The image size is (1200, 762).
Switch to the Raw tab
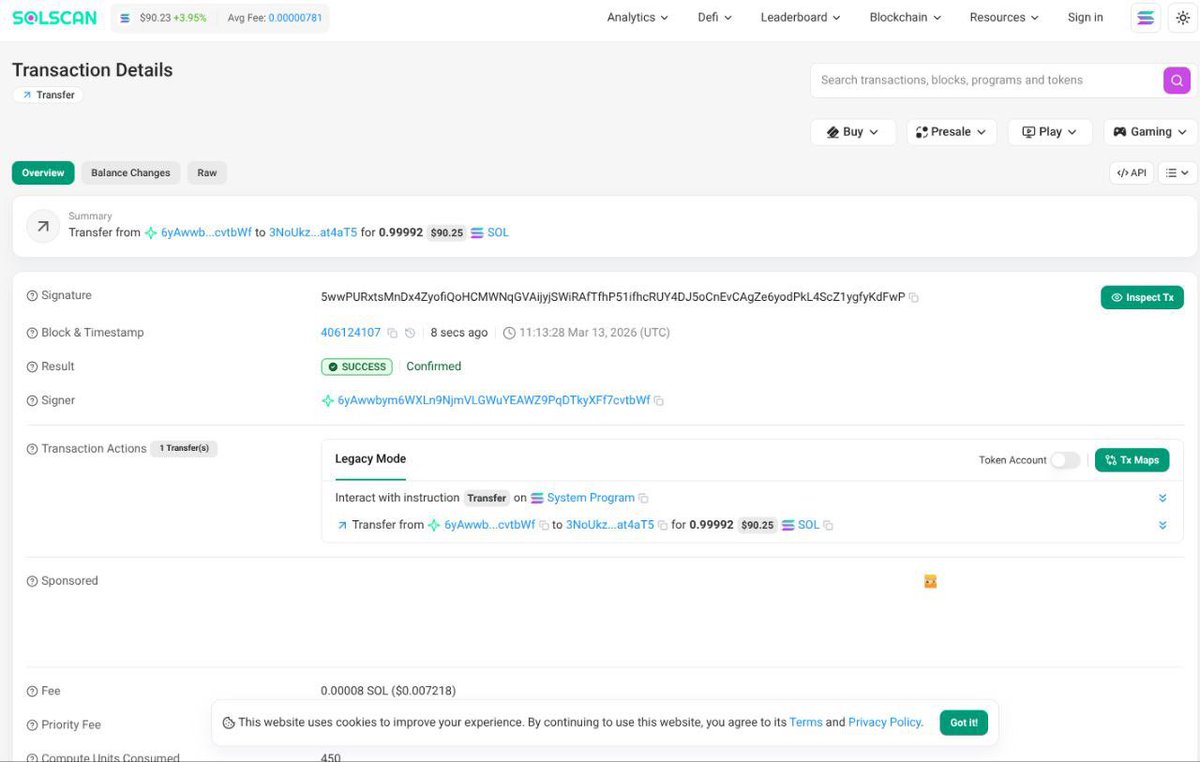click(207, 173)
